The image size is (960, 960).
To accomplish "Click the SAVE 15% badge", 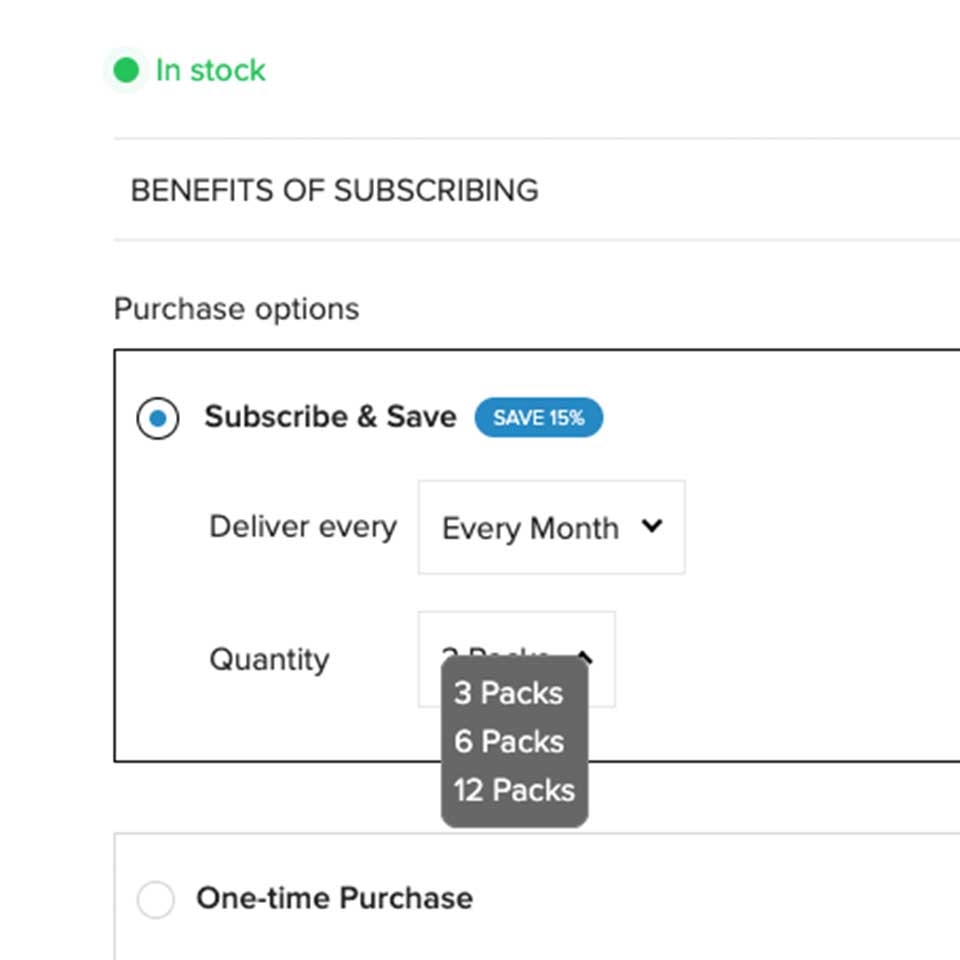I will (x=538, y=418).
